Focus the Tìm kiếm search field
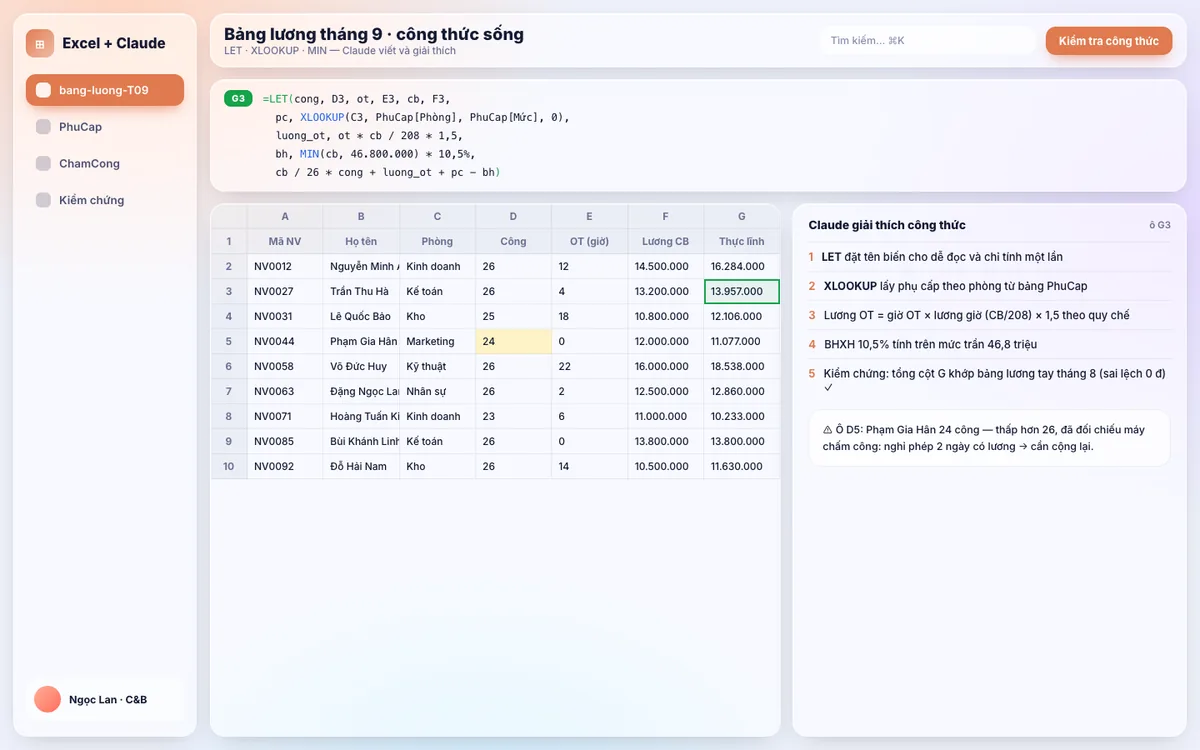 927,41
